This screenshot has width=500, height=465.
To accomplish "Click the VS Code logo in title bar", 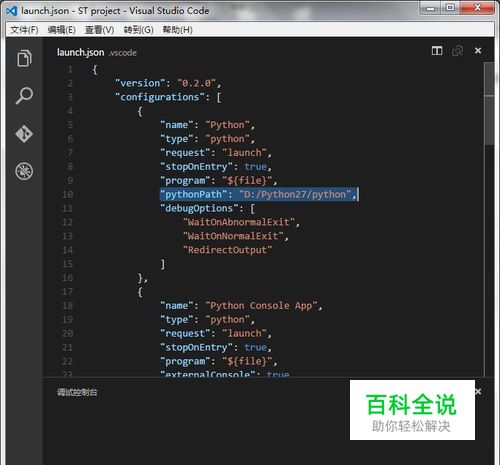I will click(11, 11).
